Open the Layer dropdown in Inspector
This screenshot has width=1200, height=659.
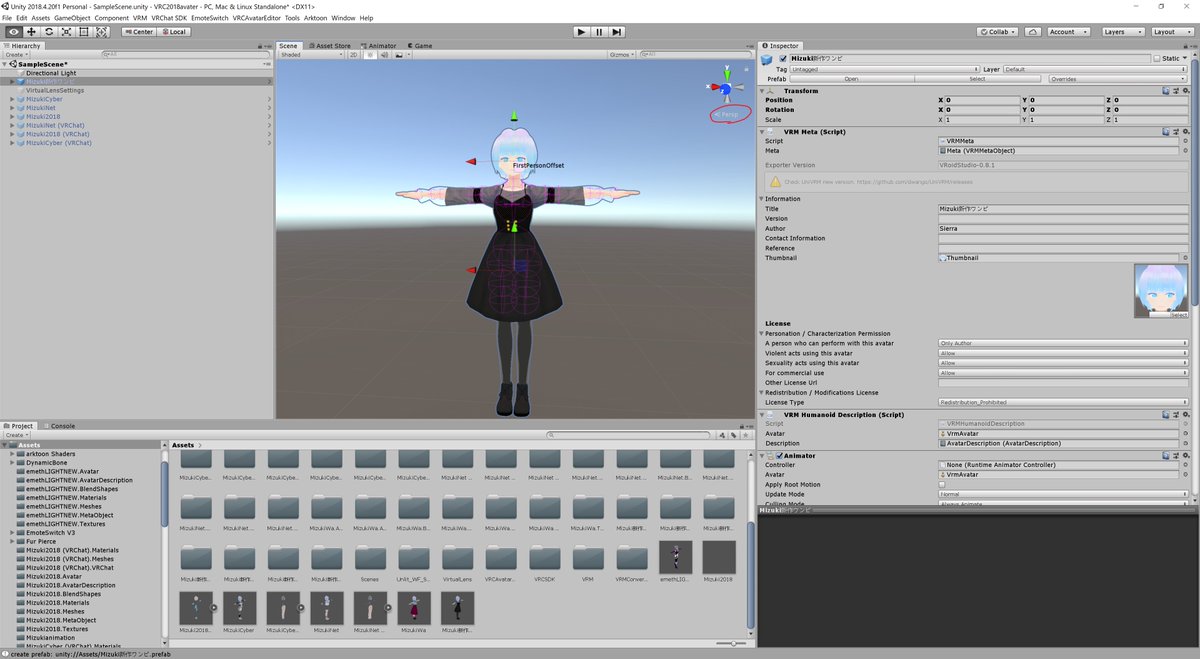coord(1096,69)
